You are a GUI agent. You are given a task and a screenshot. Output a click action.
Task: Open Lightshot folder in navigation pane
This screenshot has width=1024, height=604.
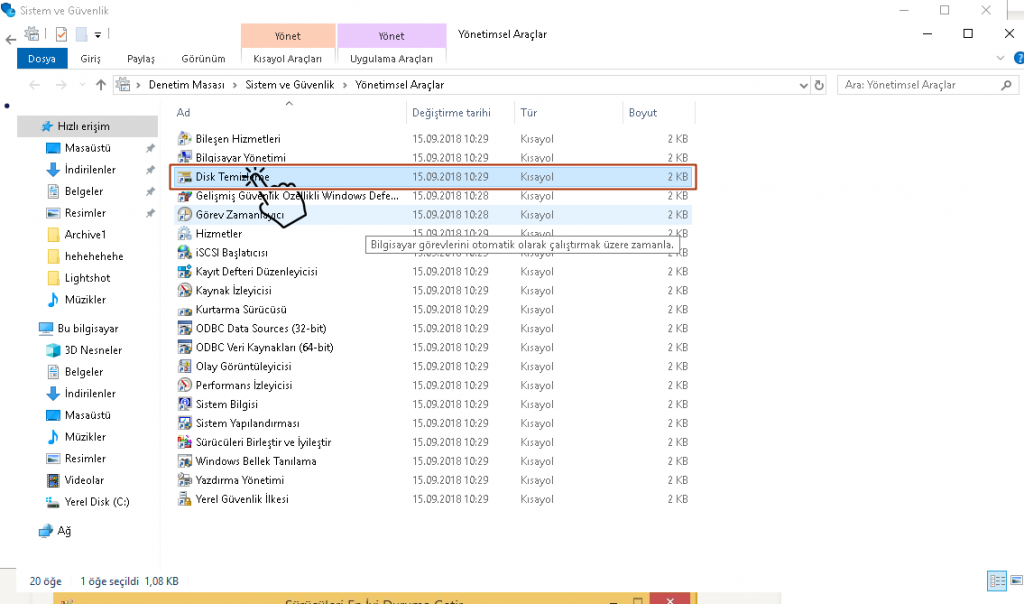point(87,278)
